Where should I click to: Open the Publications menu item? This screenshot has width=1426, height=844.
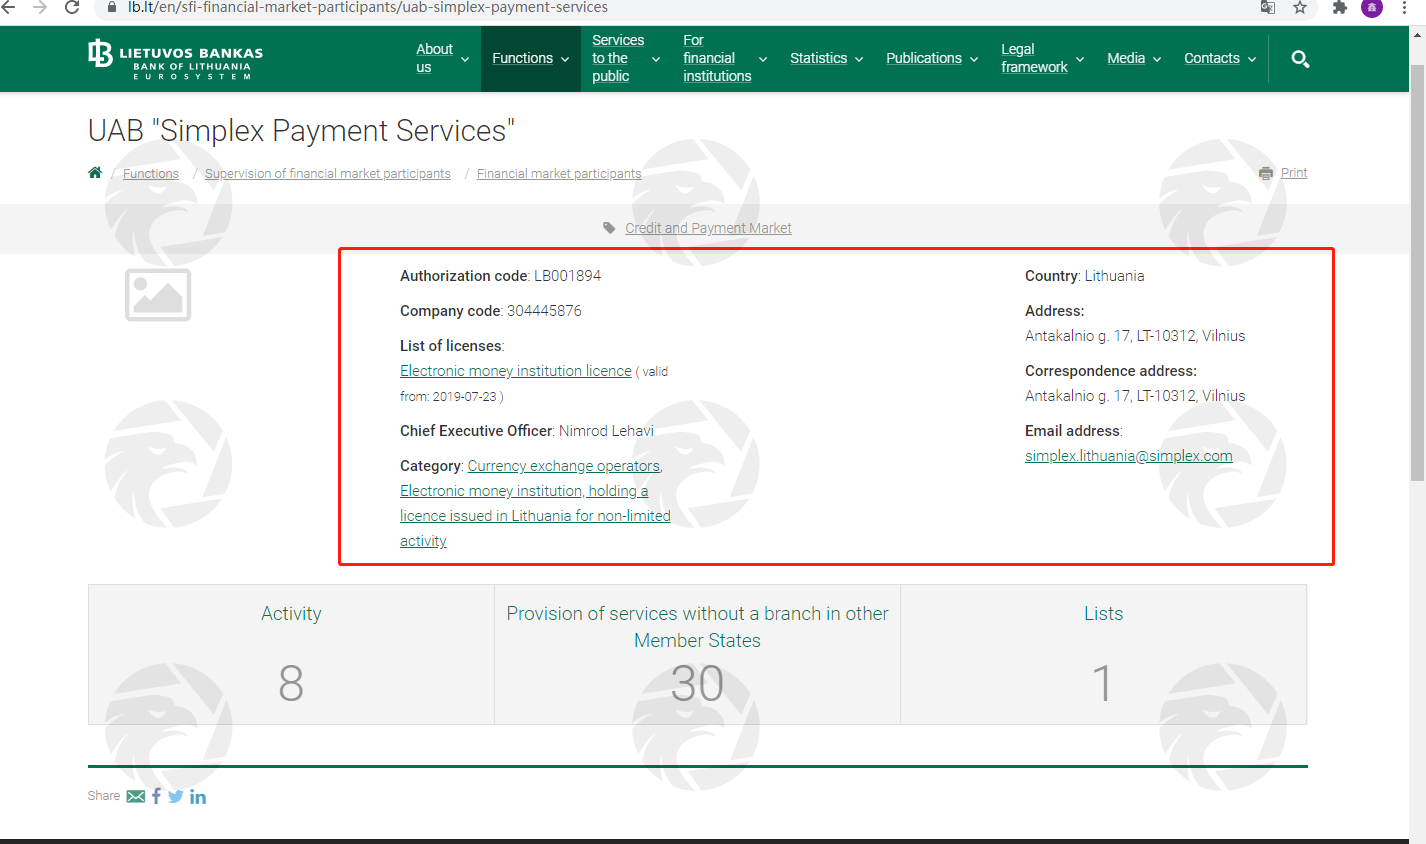click(x=924, y=58)
